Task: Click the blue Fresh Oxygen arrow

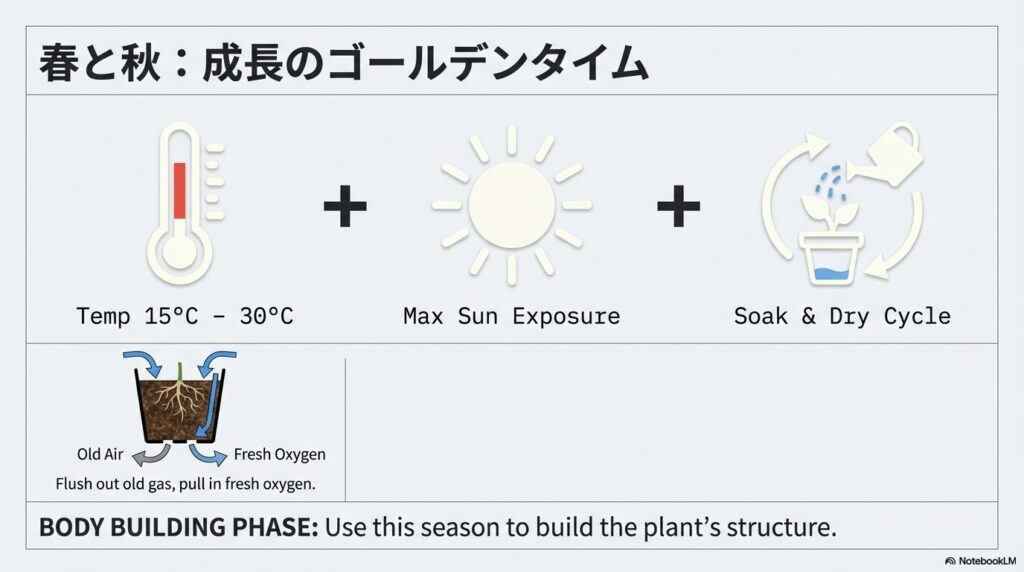Action: [x=208, y=455]
